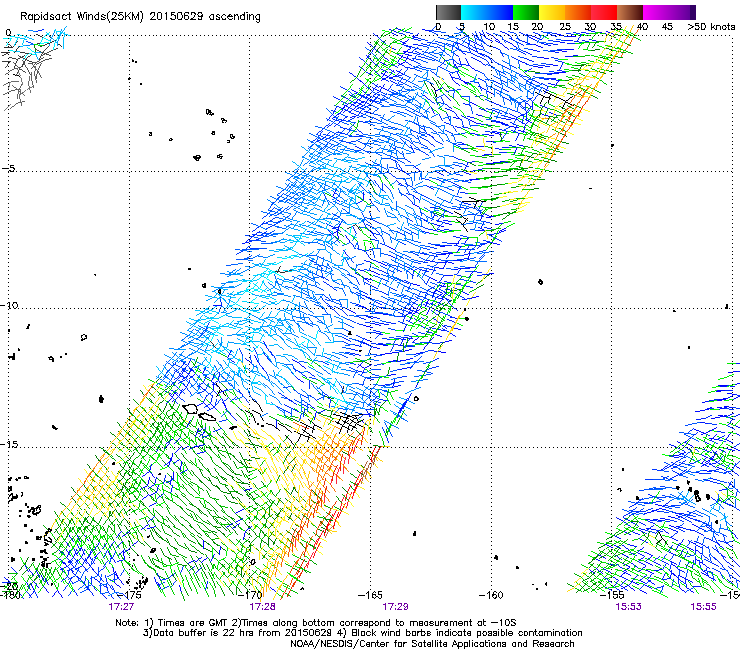Click the note line 'Data buffer is 22 hrs'
The width and height of the screenshot is (740, 650).
(362, 633)
